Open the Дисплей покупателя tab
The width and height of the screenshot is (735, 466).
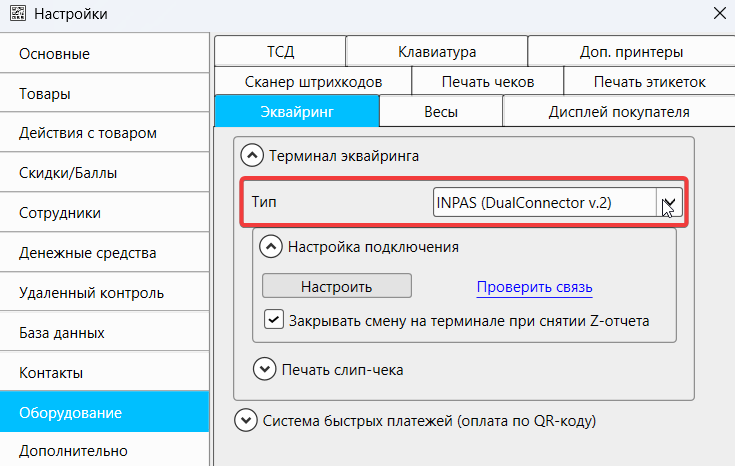click(x=618, y=111)
